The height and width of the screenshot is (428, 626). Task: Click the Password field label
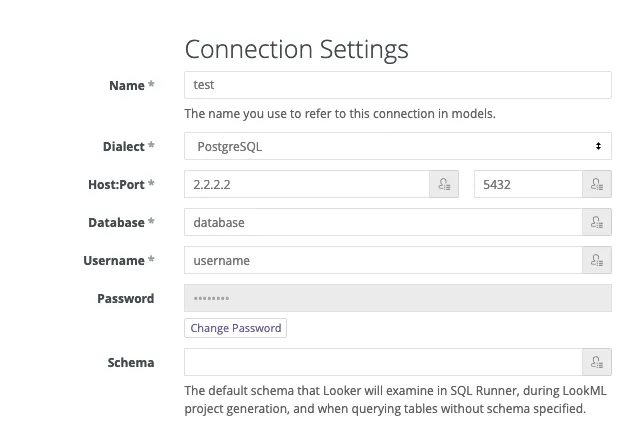(126, 298)
